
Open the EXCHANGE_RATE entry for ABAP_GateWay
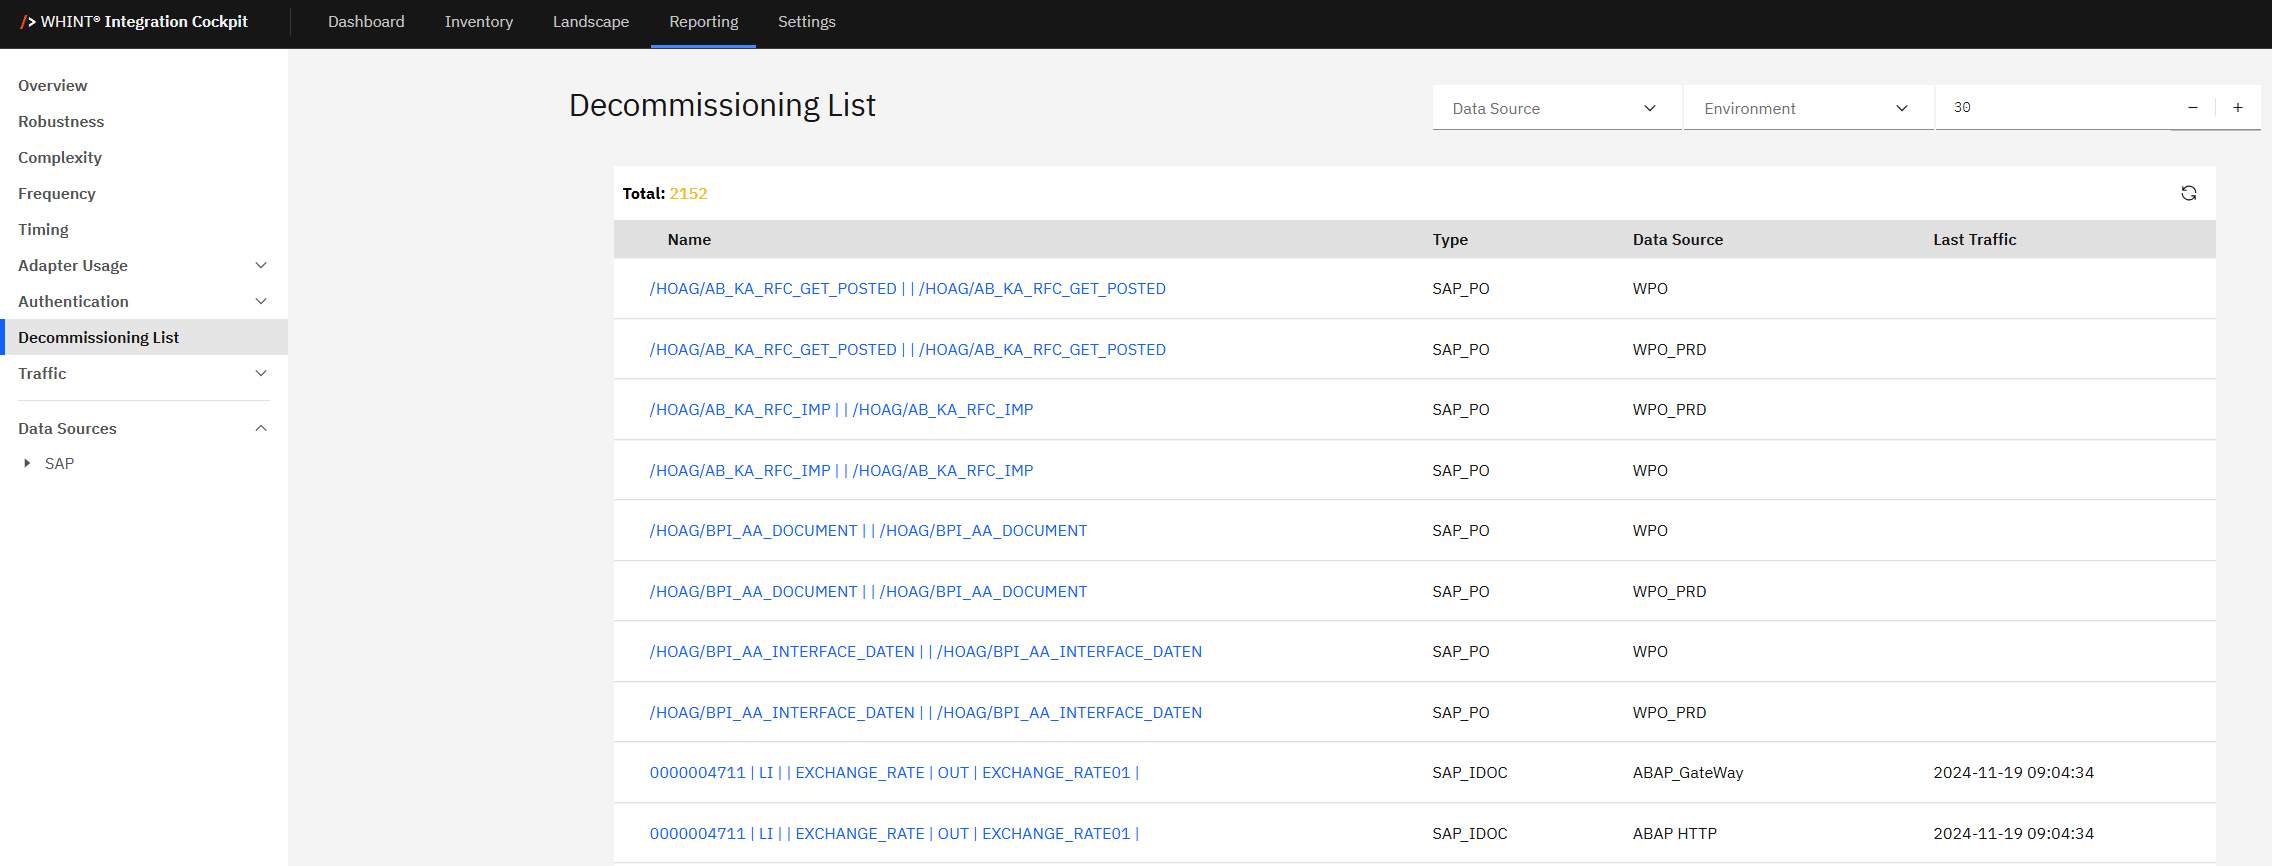pyautogui.click(x=894, y=773)
